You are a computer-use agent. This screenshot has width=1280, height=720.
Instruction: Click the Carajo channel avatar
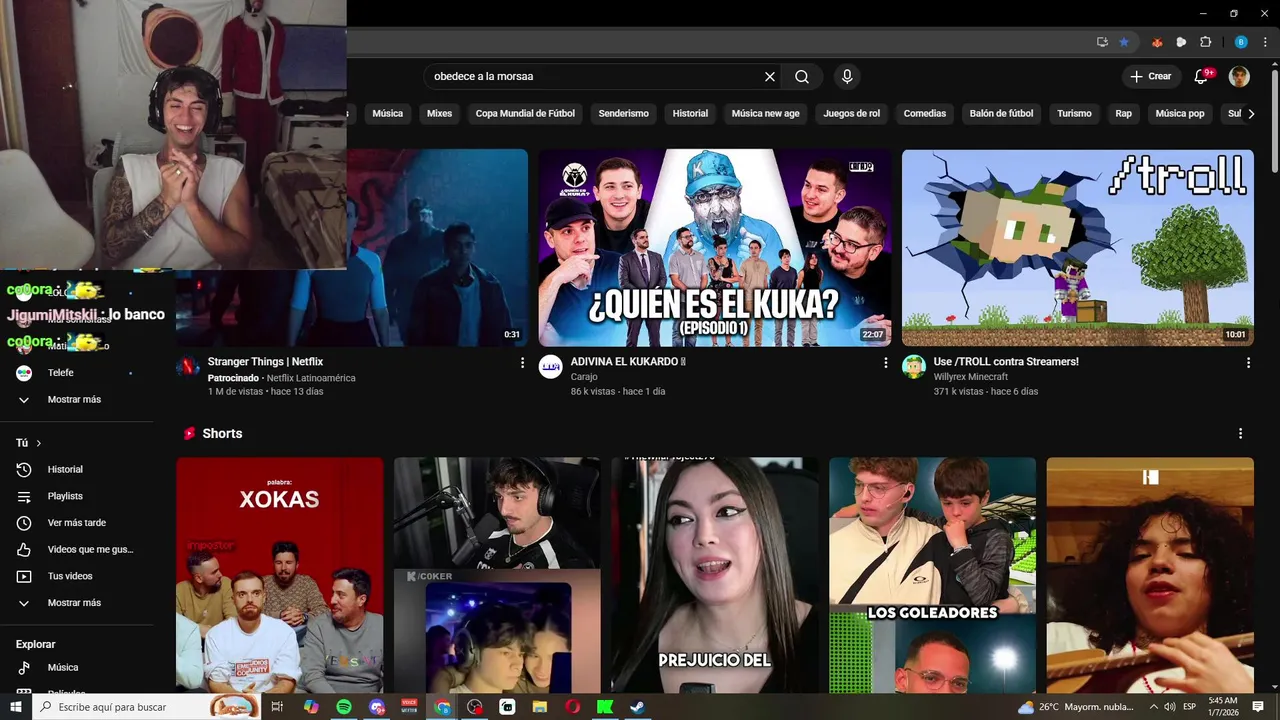pyautogui.click(x=551, y=367)
